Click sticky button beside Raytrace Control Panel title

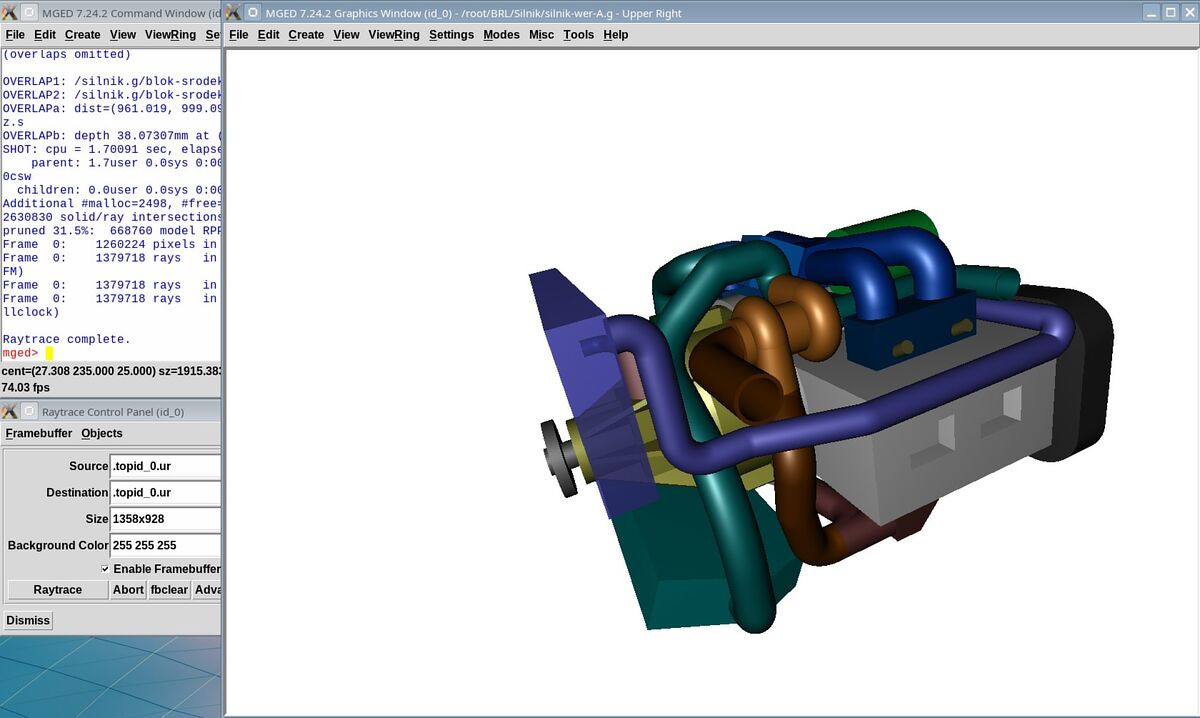(29, 411)
